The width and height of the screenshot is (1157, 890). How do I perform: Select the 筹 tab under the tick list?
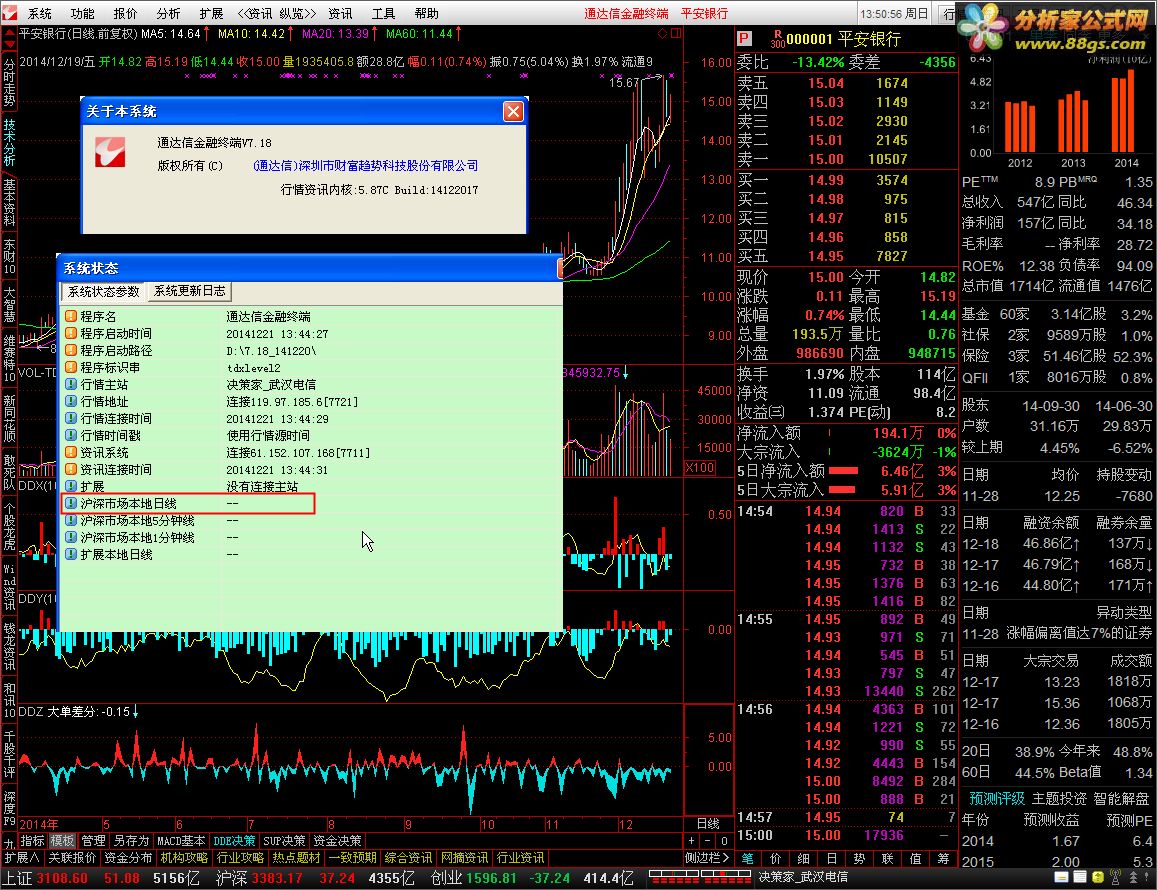(944, 858)
